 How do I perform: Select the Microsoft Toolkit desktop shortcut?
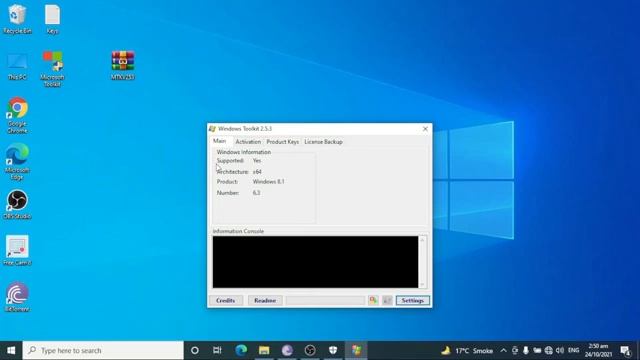click(52, 69)
